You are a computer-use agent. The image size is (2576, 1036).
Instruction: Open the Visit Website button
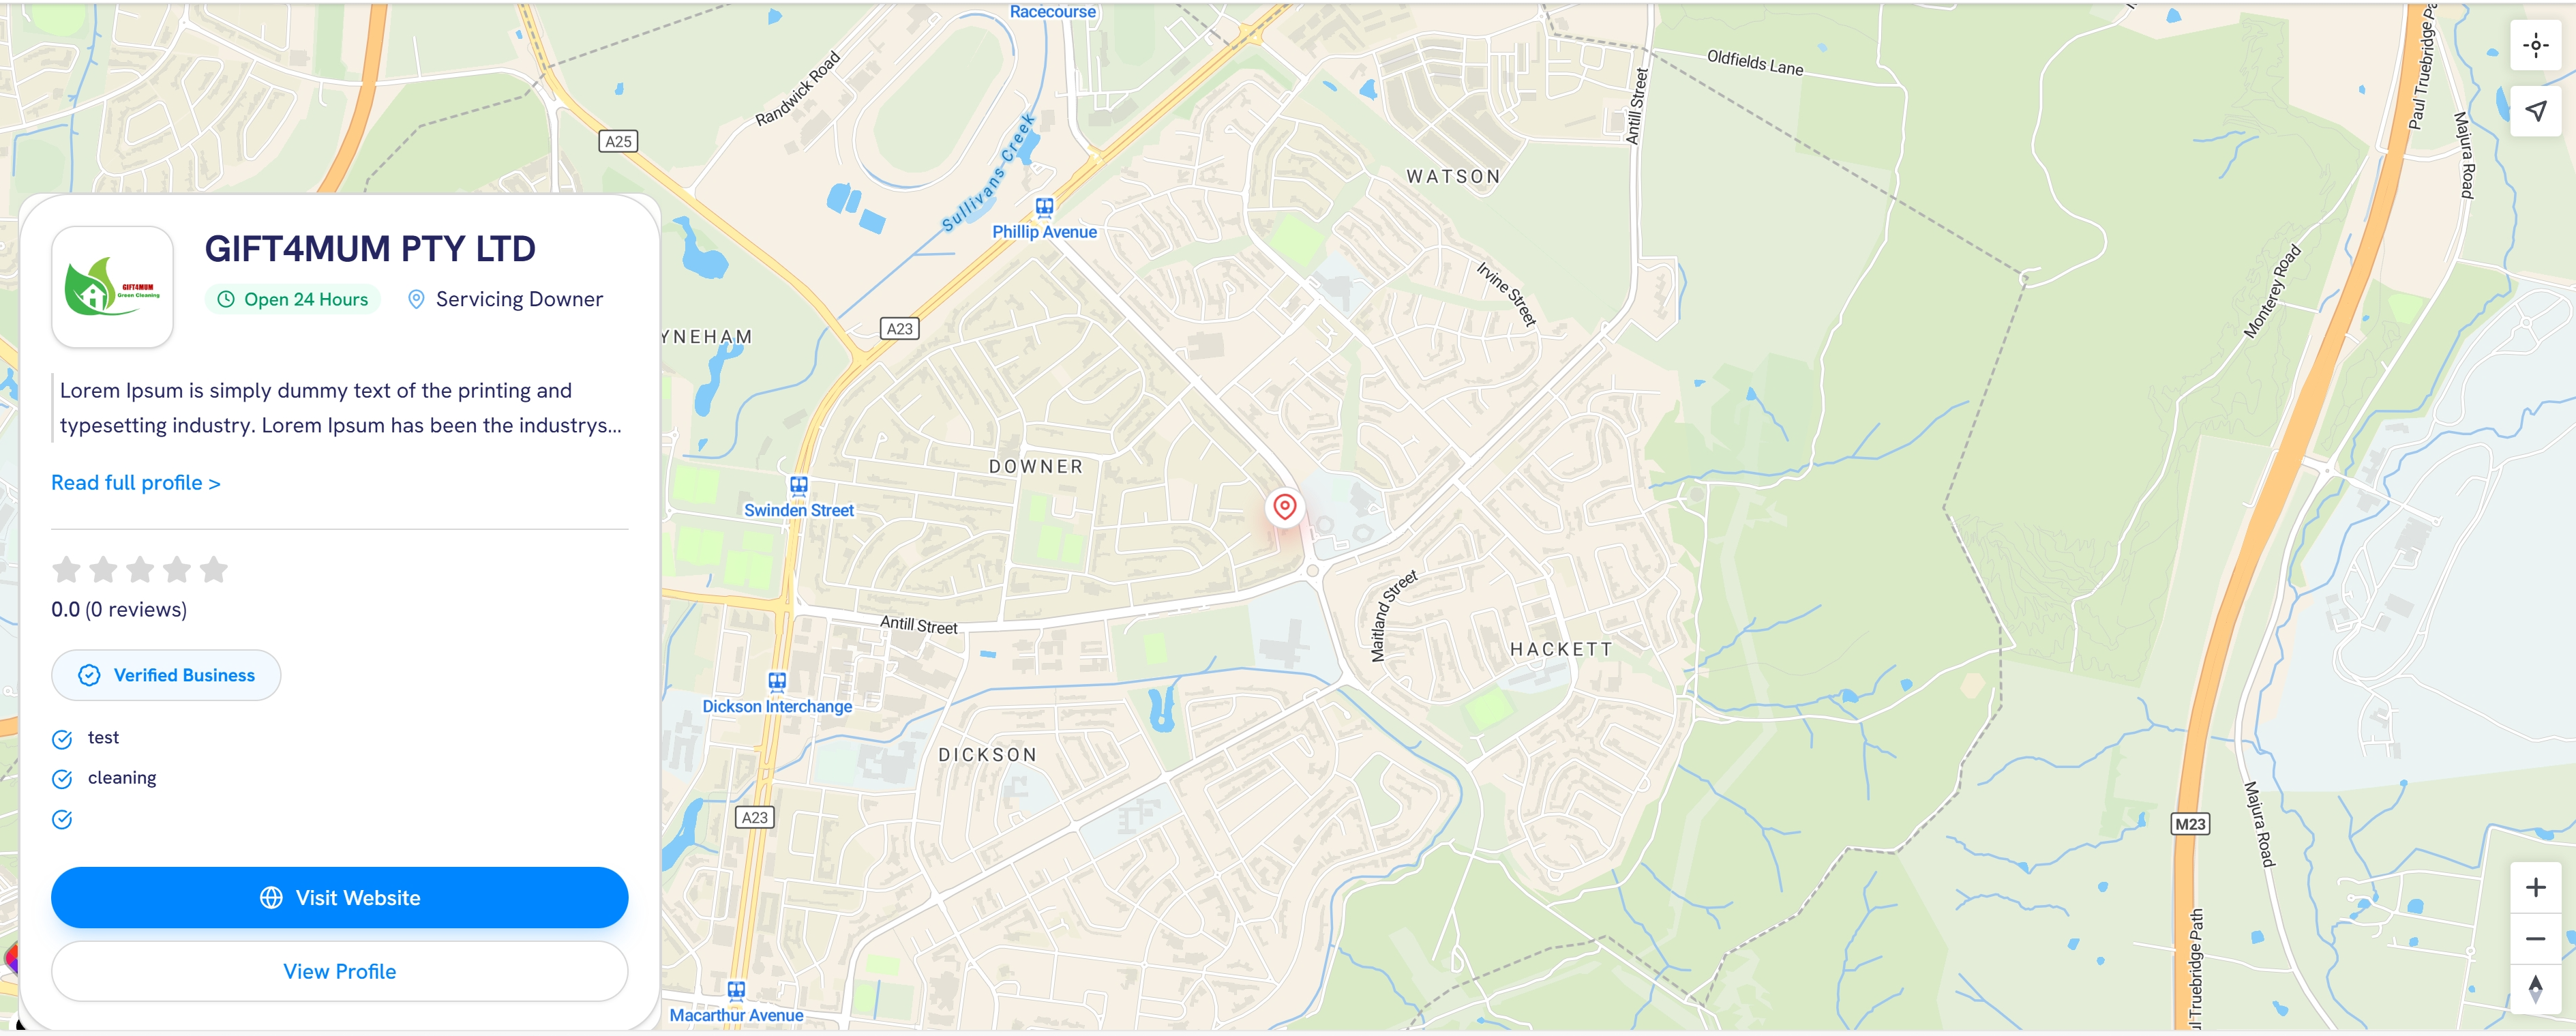click(x=340, y=897)
